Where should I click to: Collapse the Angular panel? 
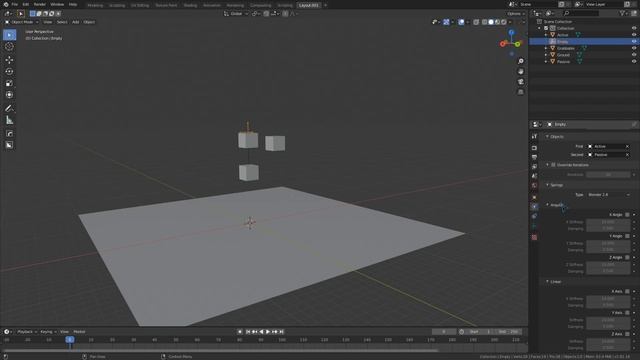[547, 205]
